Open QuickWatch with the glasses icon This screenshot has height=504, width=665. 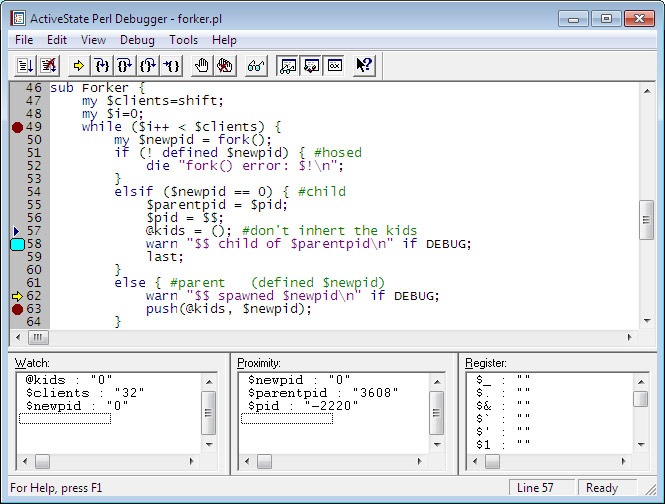pos(256,66)
